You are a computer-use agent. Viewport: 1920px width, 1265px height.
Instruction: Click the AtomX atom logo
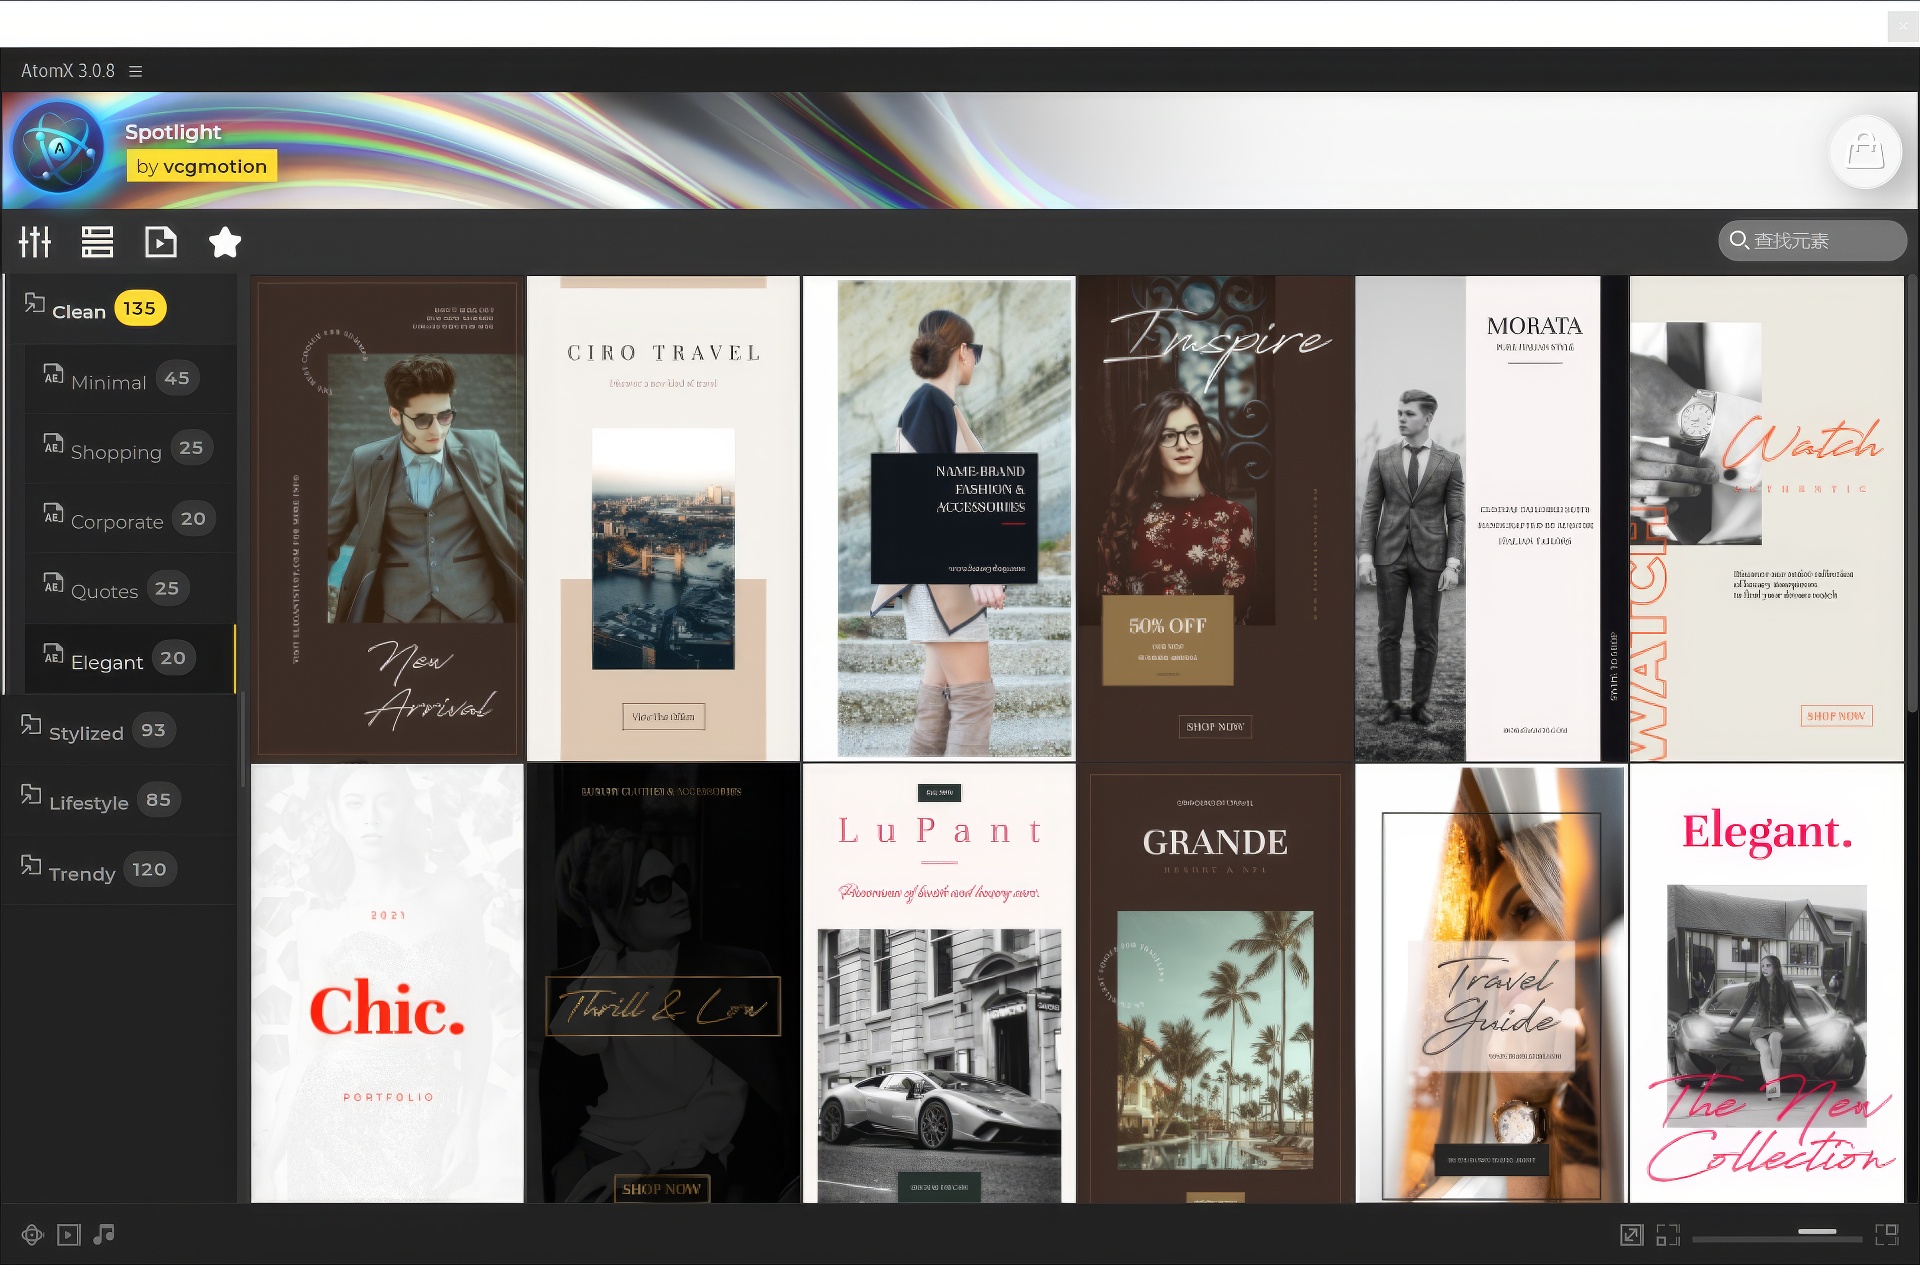[58, 148]
